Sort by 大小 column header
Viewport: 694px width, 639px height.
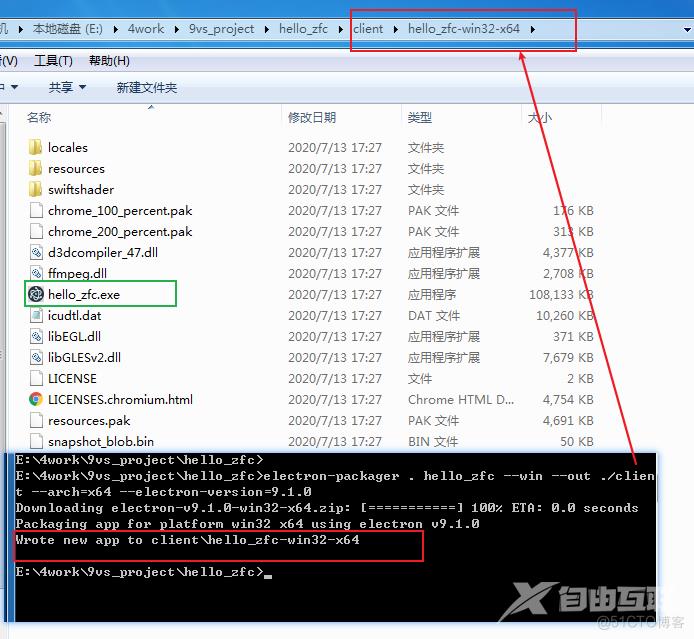click(x=540, y=118)
